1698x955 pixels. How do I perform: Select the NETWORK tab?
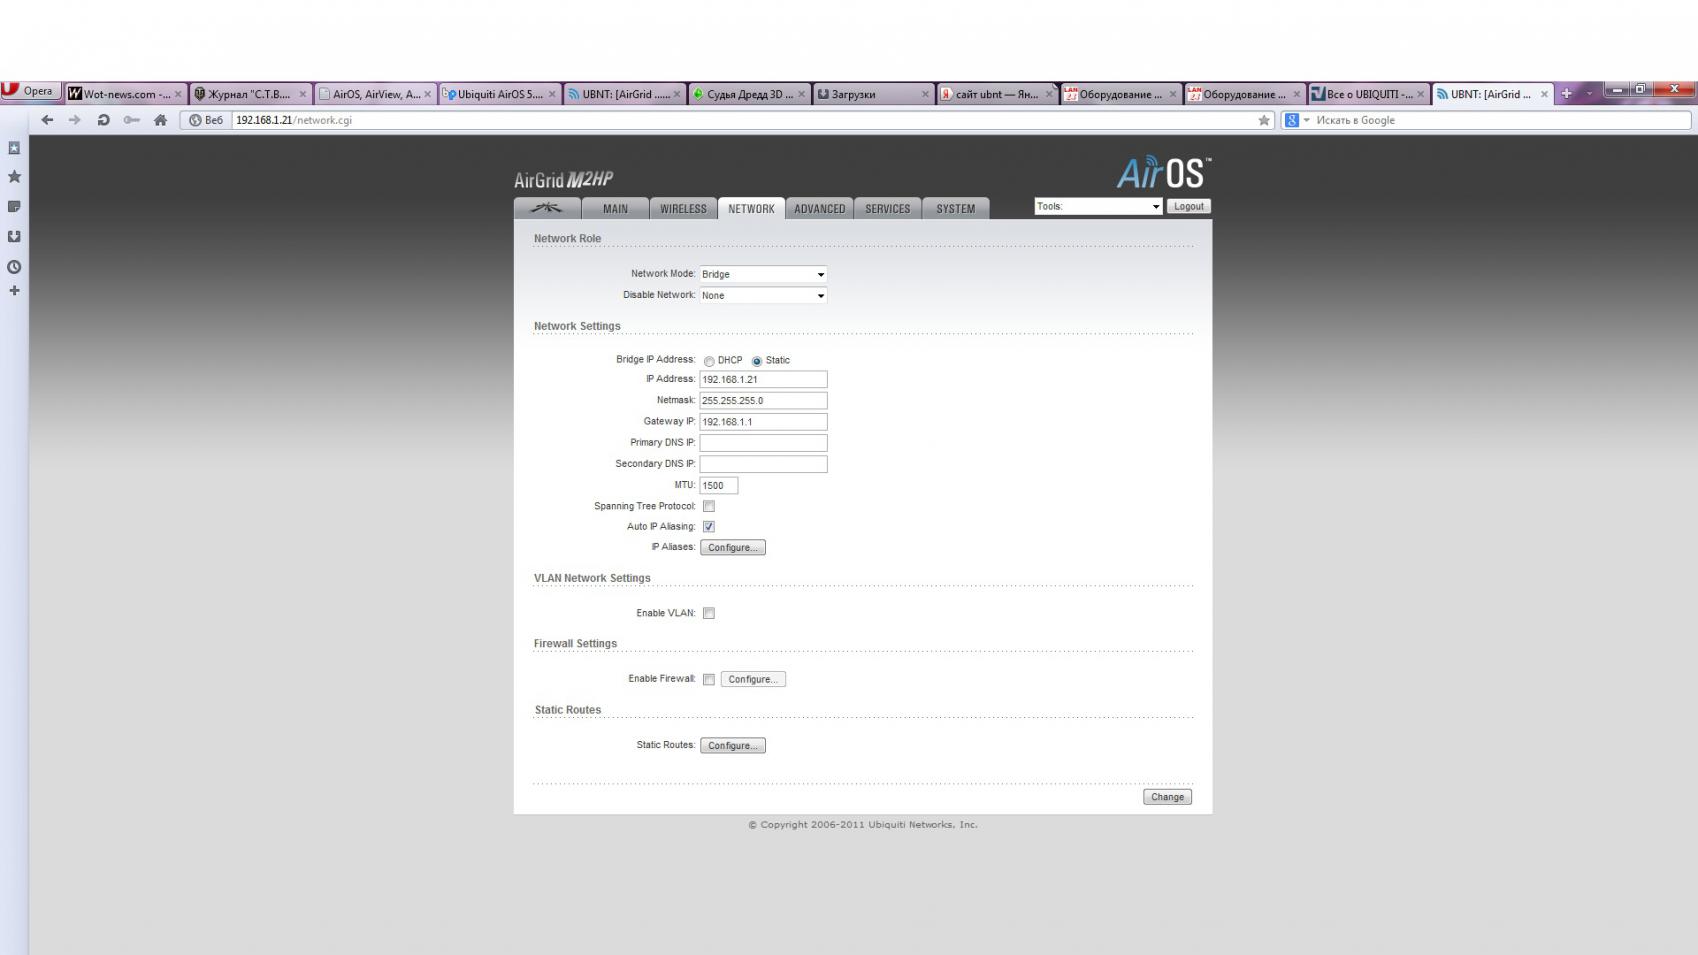tap(751, 208)
